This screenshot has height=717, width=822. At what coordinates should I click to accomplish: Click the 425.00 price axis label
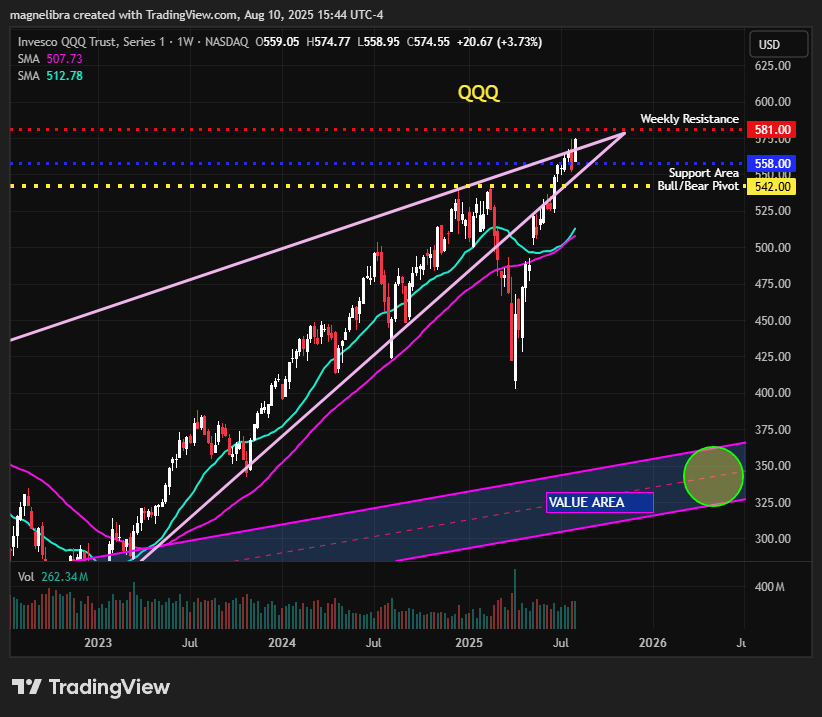[773, 356]
